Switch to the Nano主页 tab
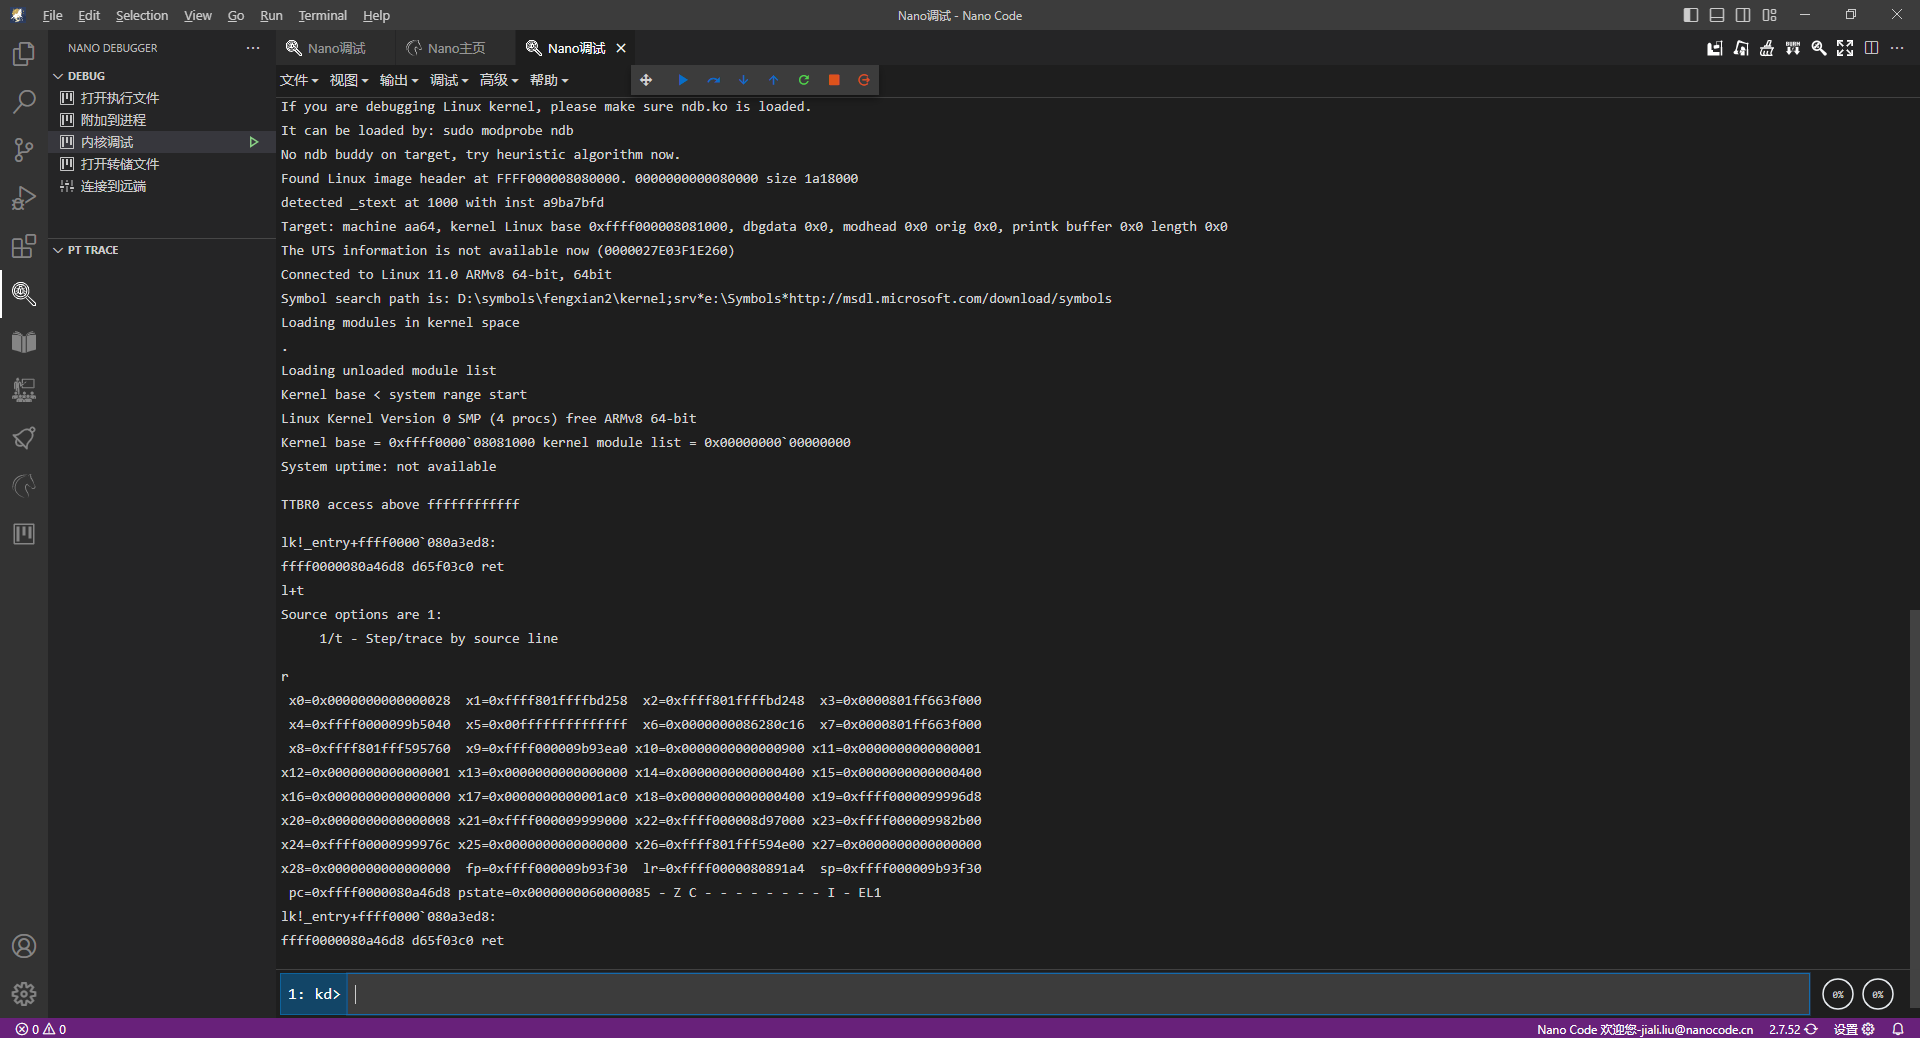 click(456, 48)
